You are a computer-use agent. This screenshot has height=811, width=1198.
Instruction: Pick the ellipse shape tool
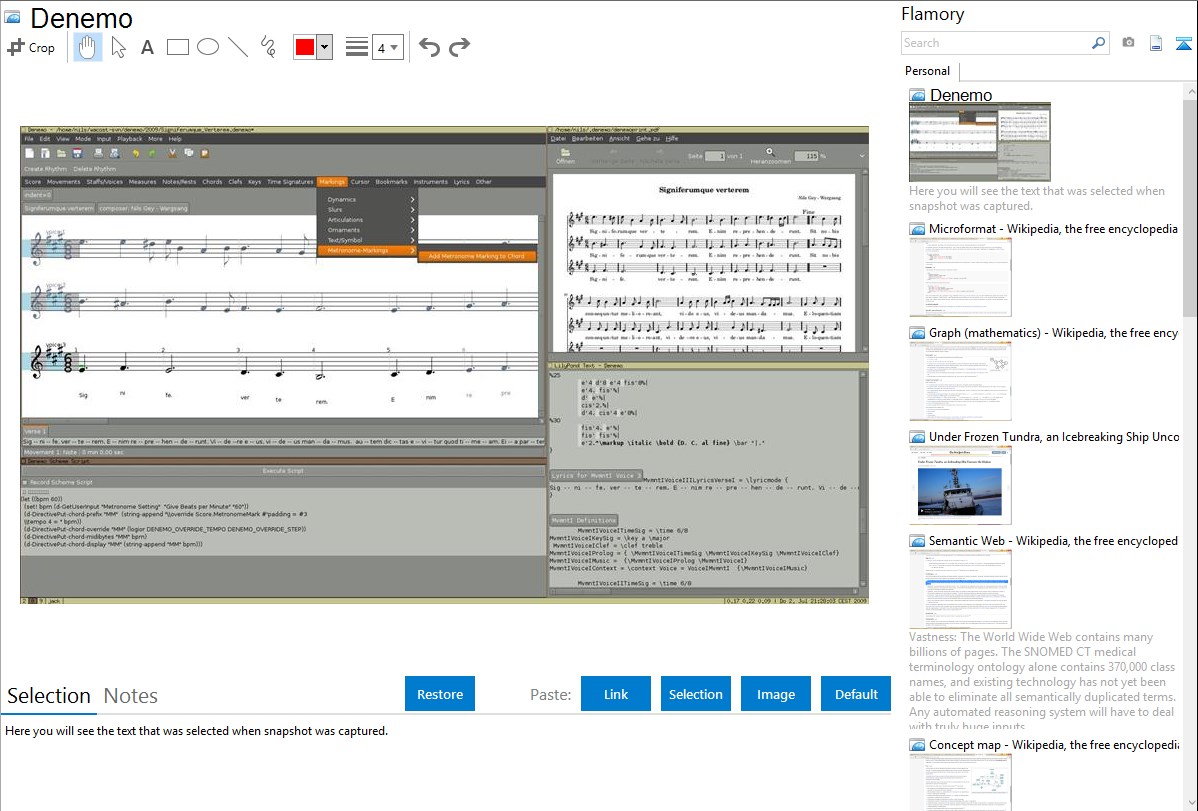(x=208, y=47)
